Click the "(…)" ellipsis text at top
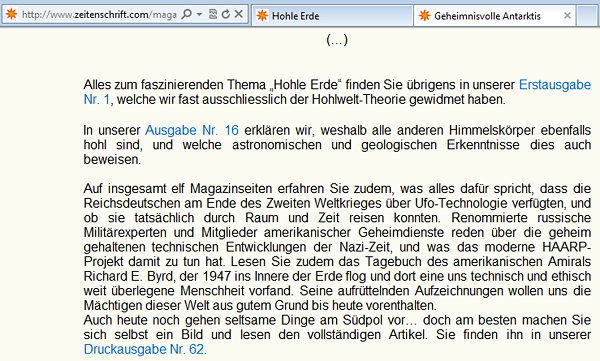This screenshot has height=361, width=600. pos(337,40)
